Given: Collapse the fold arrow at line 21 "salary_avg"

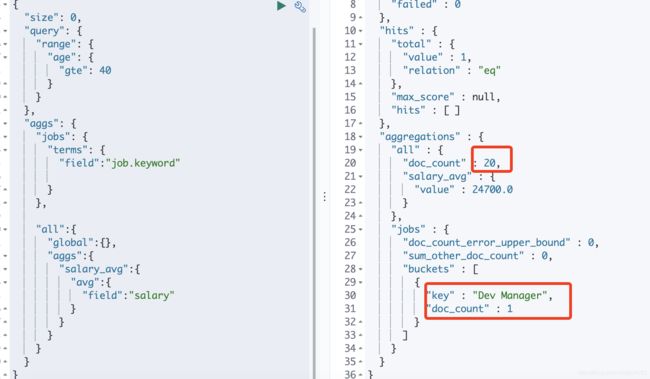Looking at the screenshot, I should coord(361,176).
